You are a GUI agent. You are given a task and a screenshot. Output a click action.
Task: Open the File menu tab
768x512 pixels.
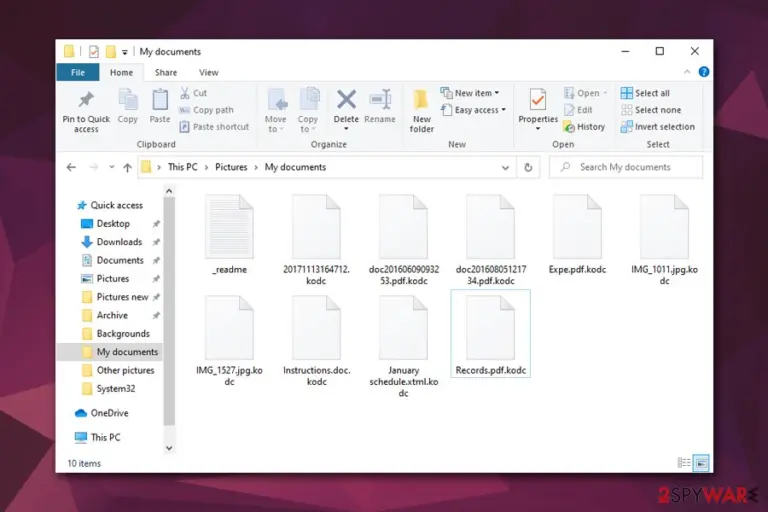pos(78,73)
